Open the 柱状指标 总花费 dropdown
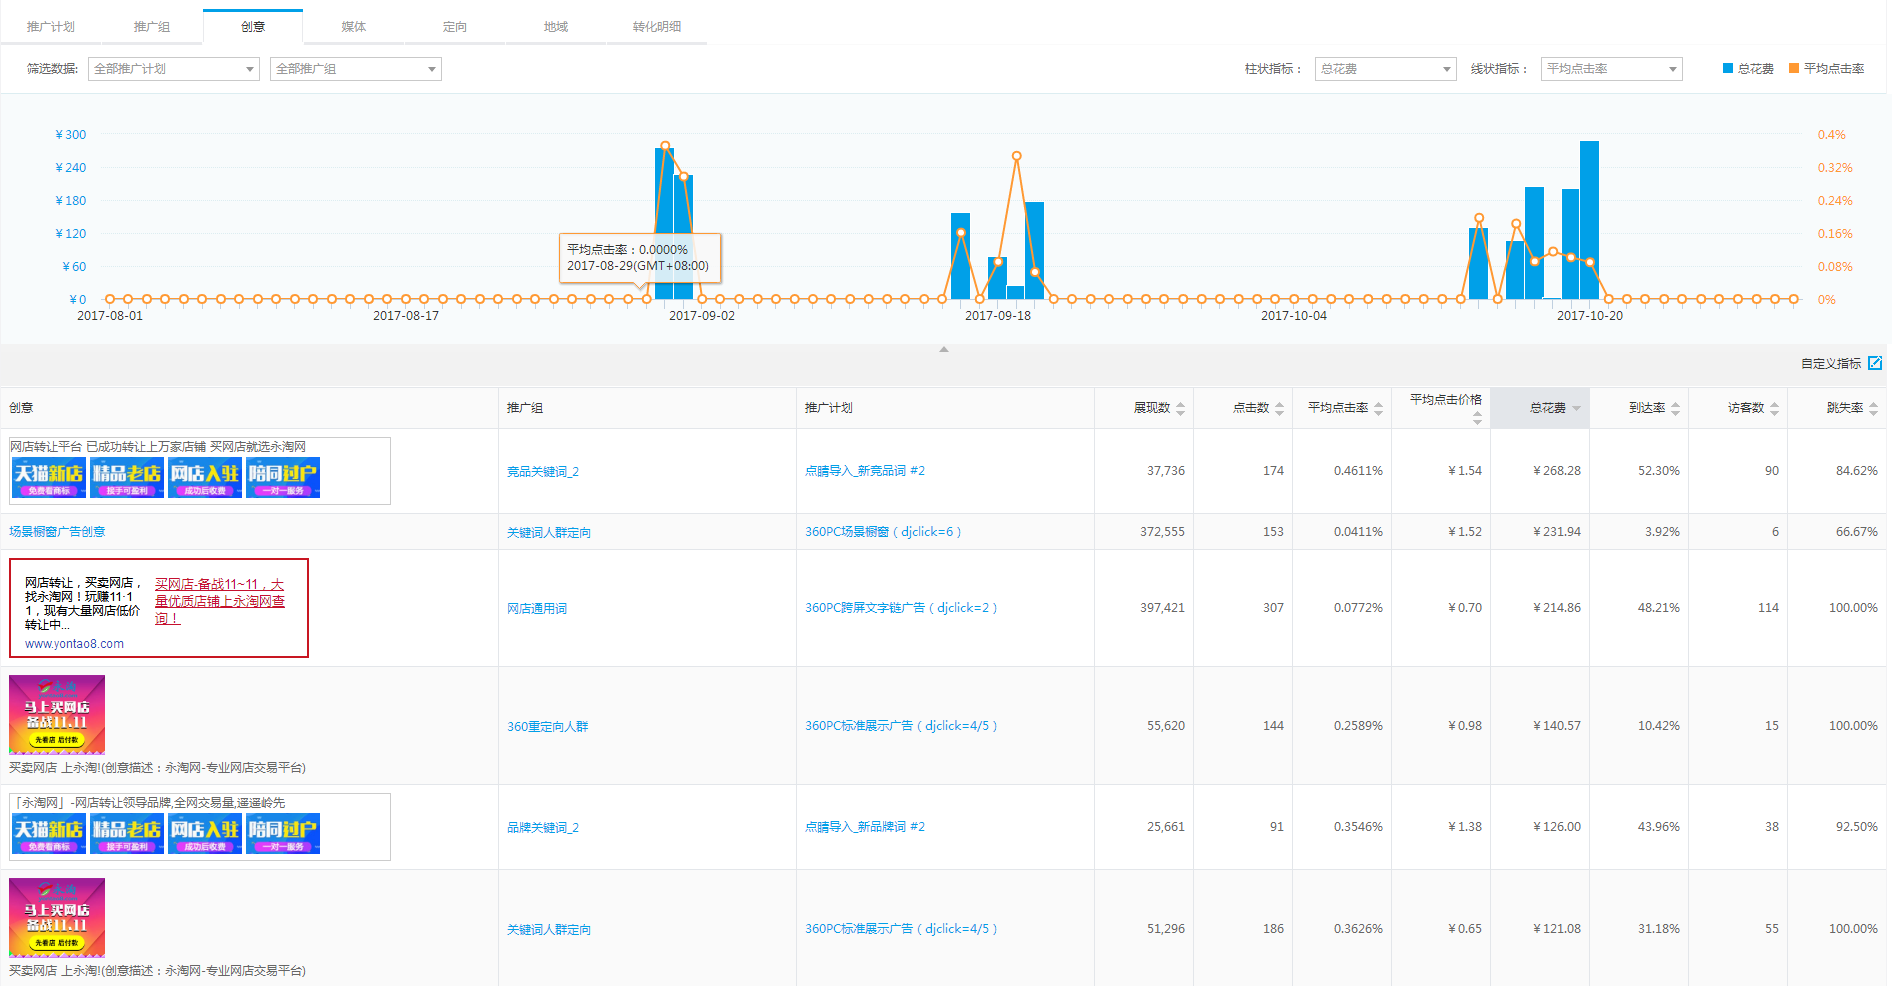 (x=1384, y=69)
